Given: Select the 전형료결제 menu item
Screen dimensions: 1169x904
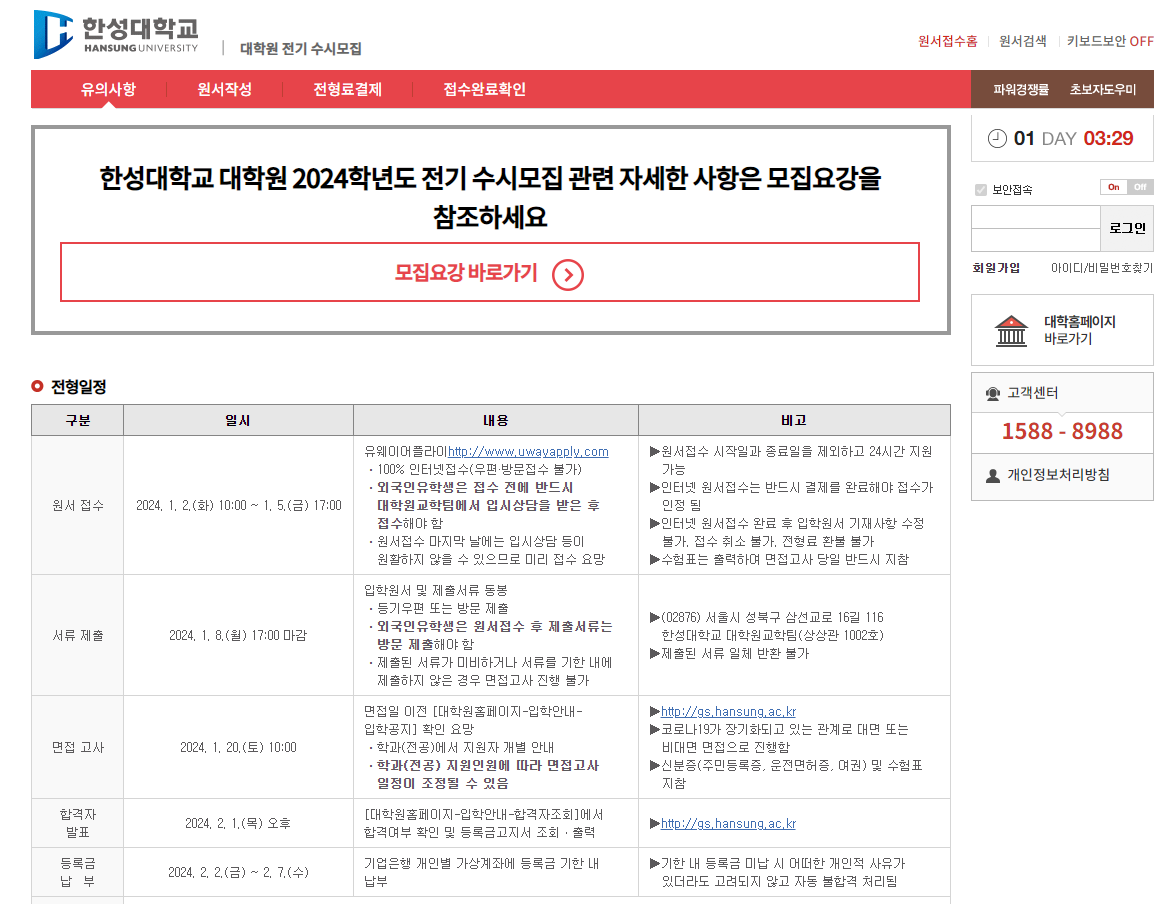Looking at the screenshot, I should coord(347,89).
